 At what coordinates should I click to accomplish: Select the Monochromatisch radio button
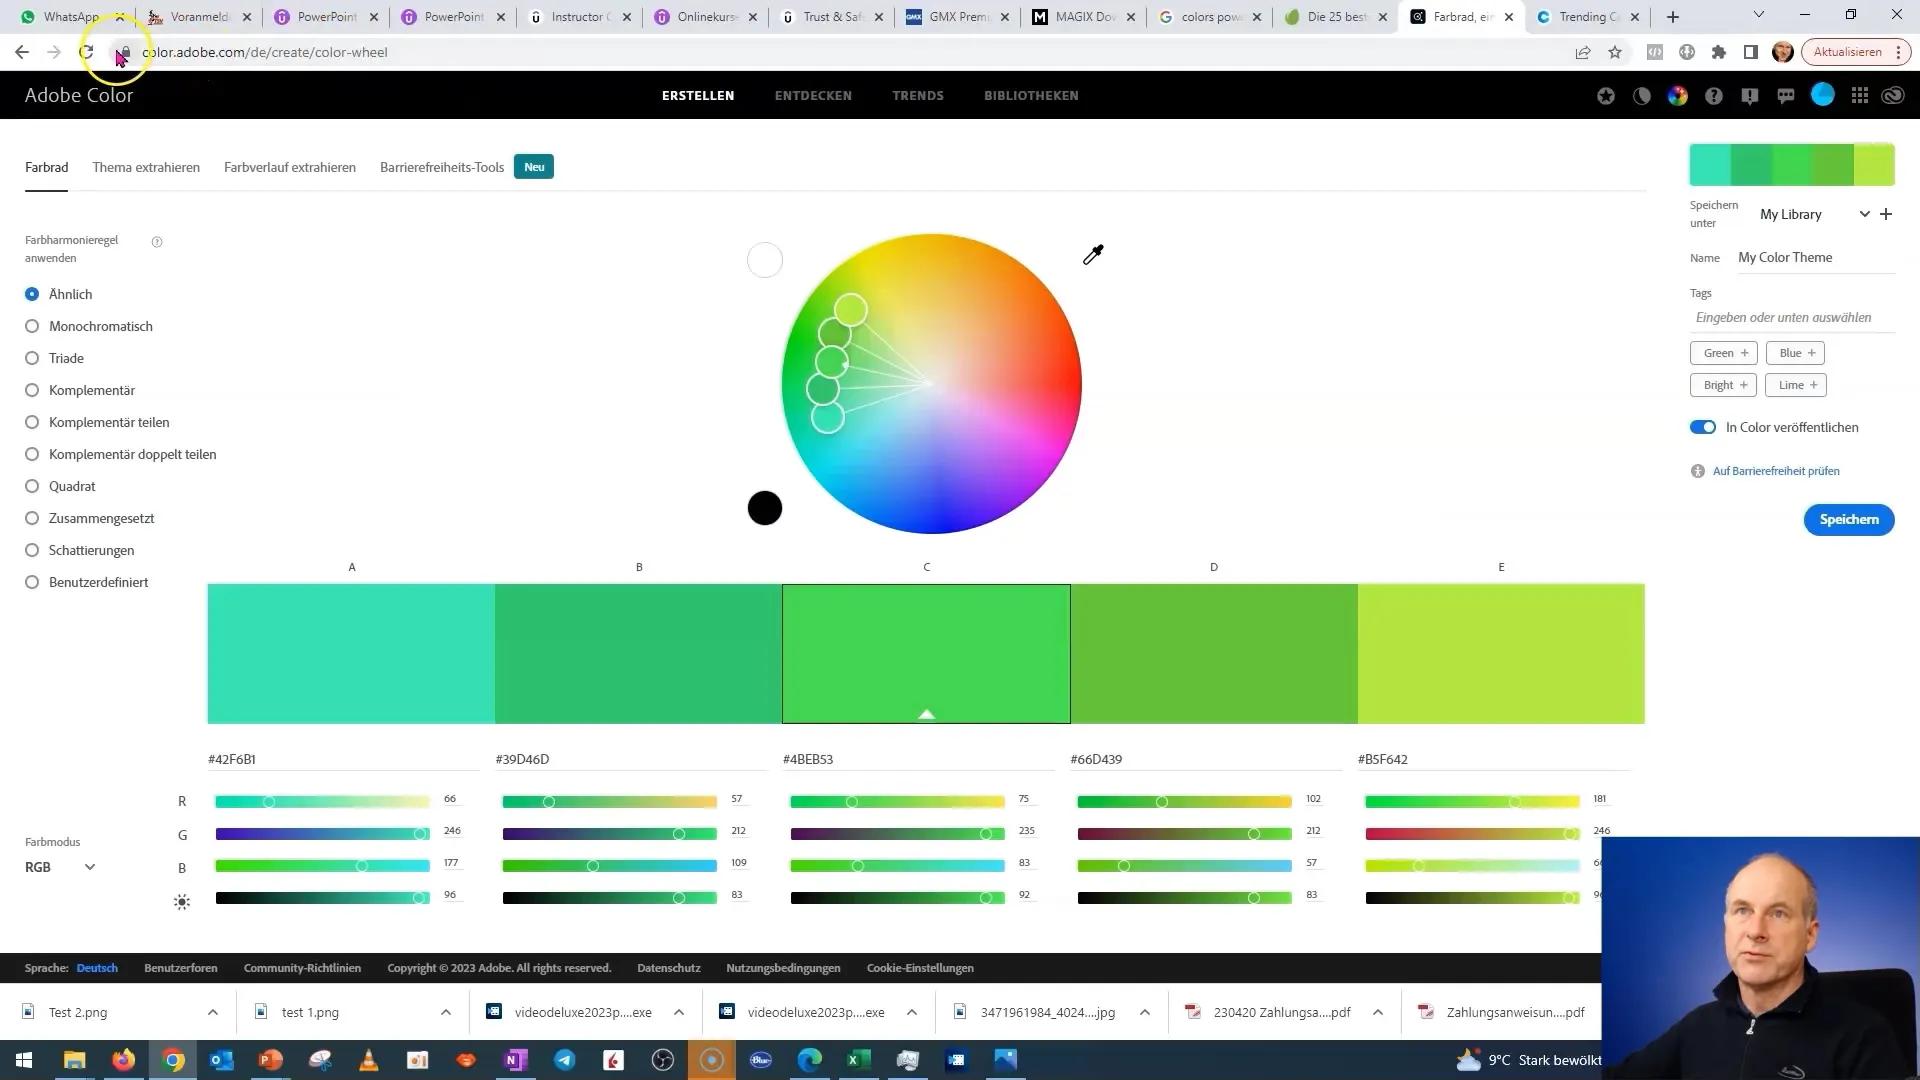pos(33,326)
